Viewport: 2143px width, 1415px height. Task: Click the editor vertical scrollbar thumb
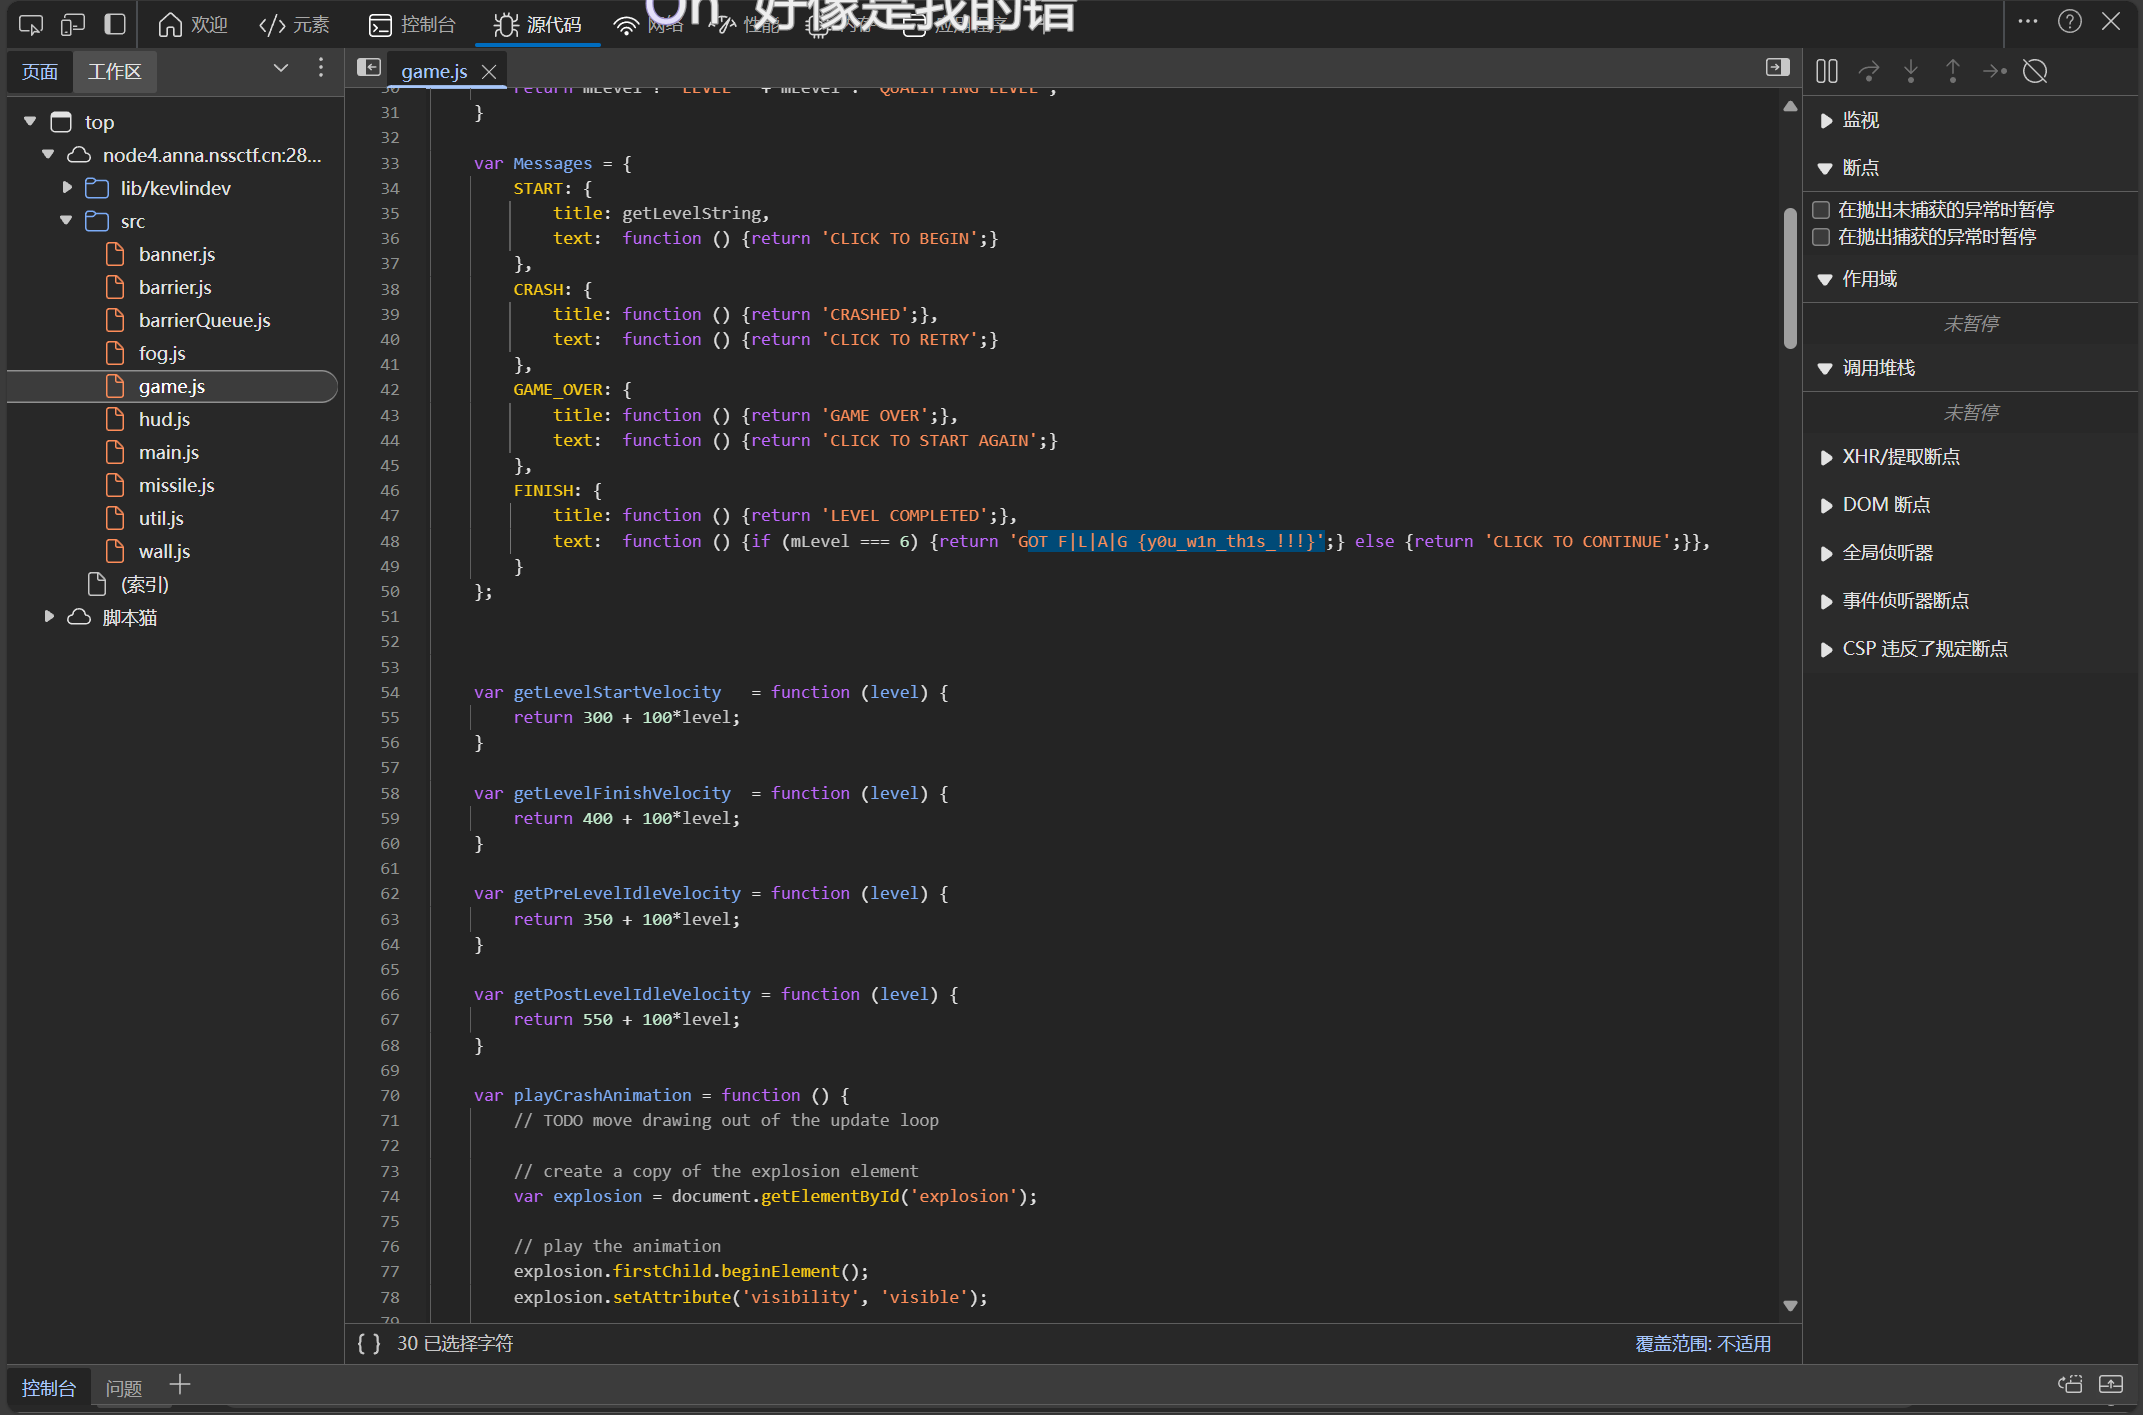click(1790, 278)
